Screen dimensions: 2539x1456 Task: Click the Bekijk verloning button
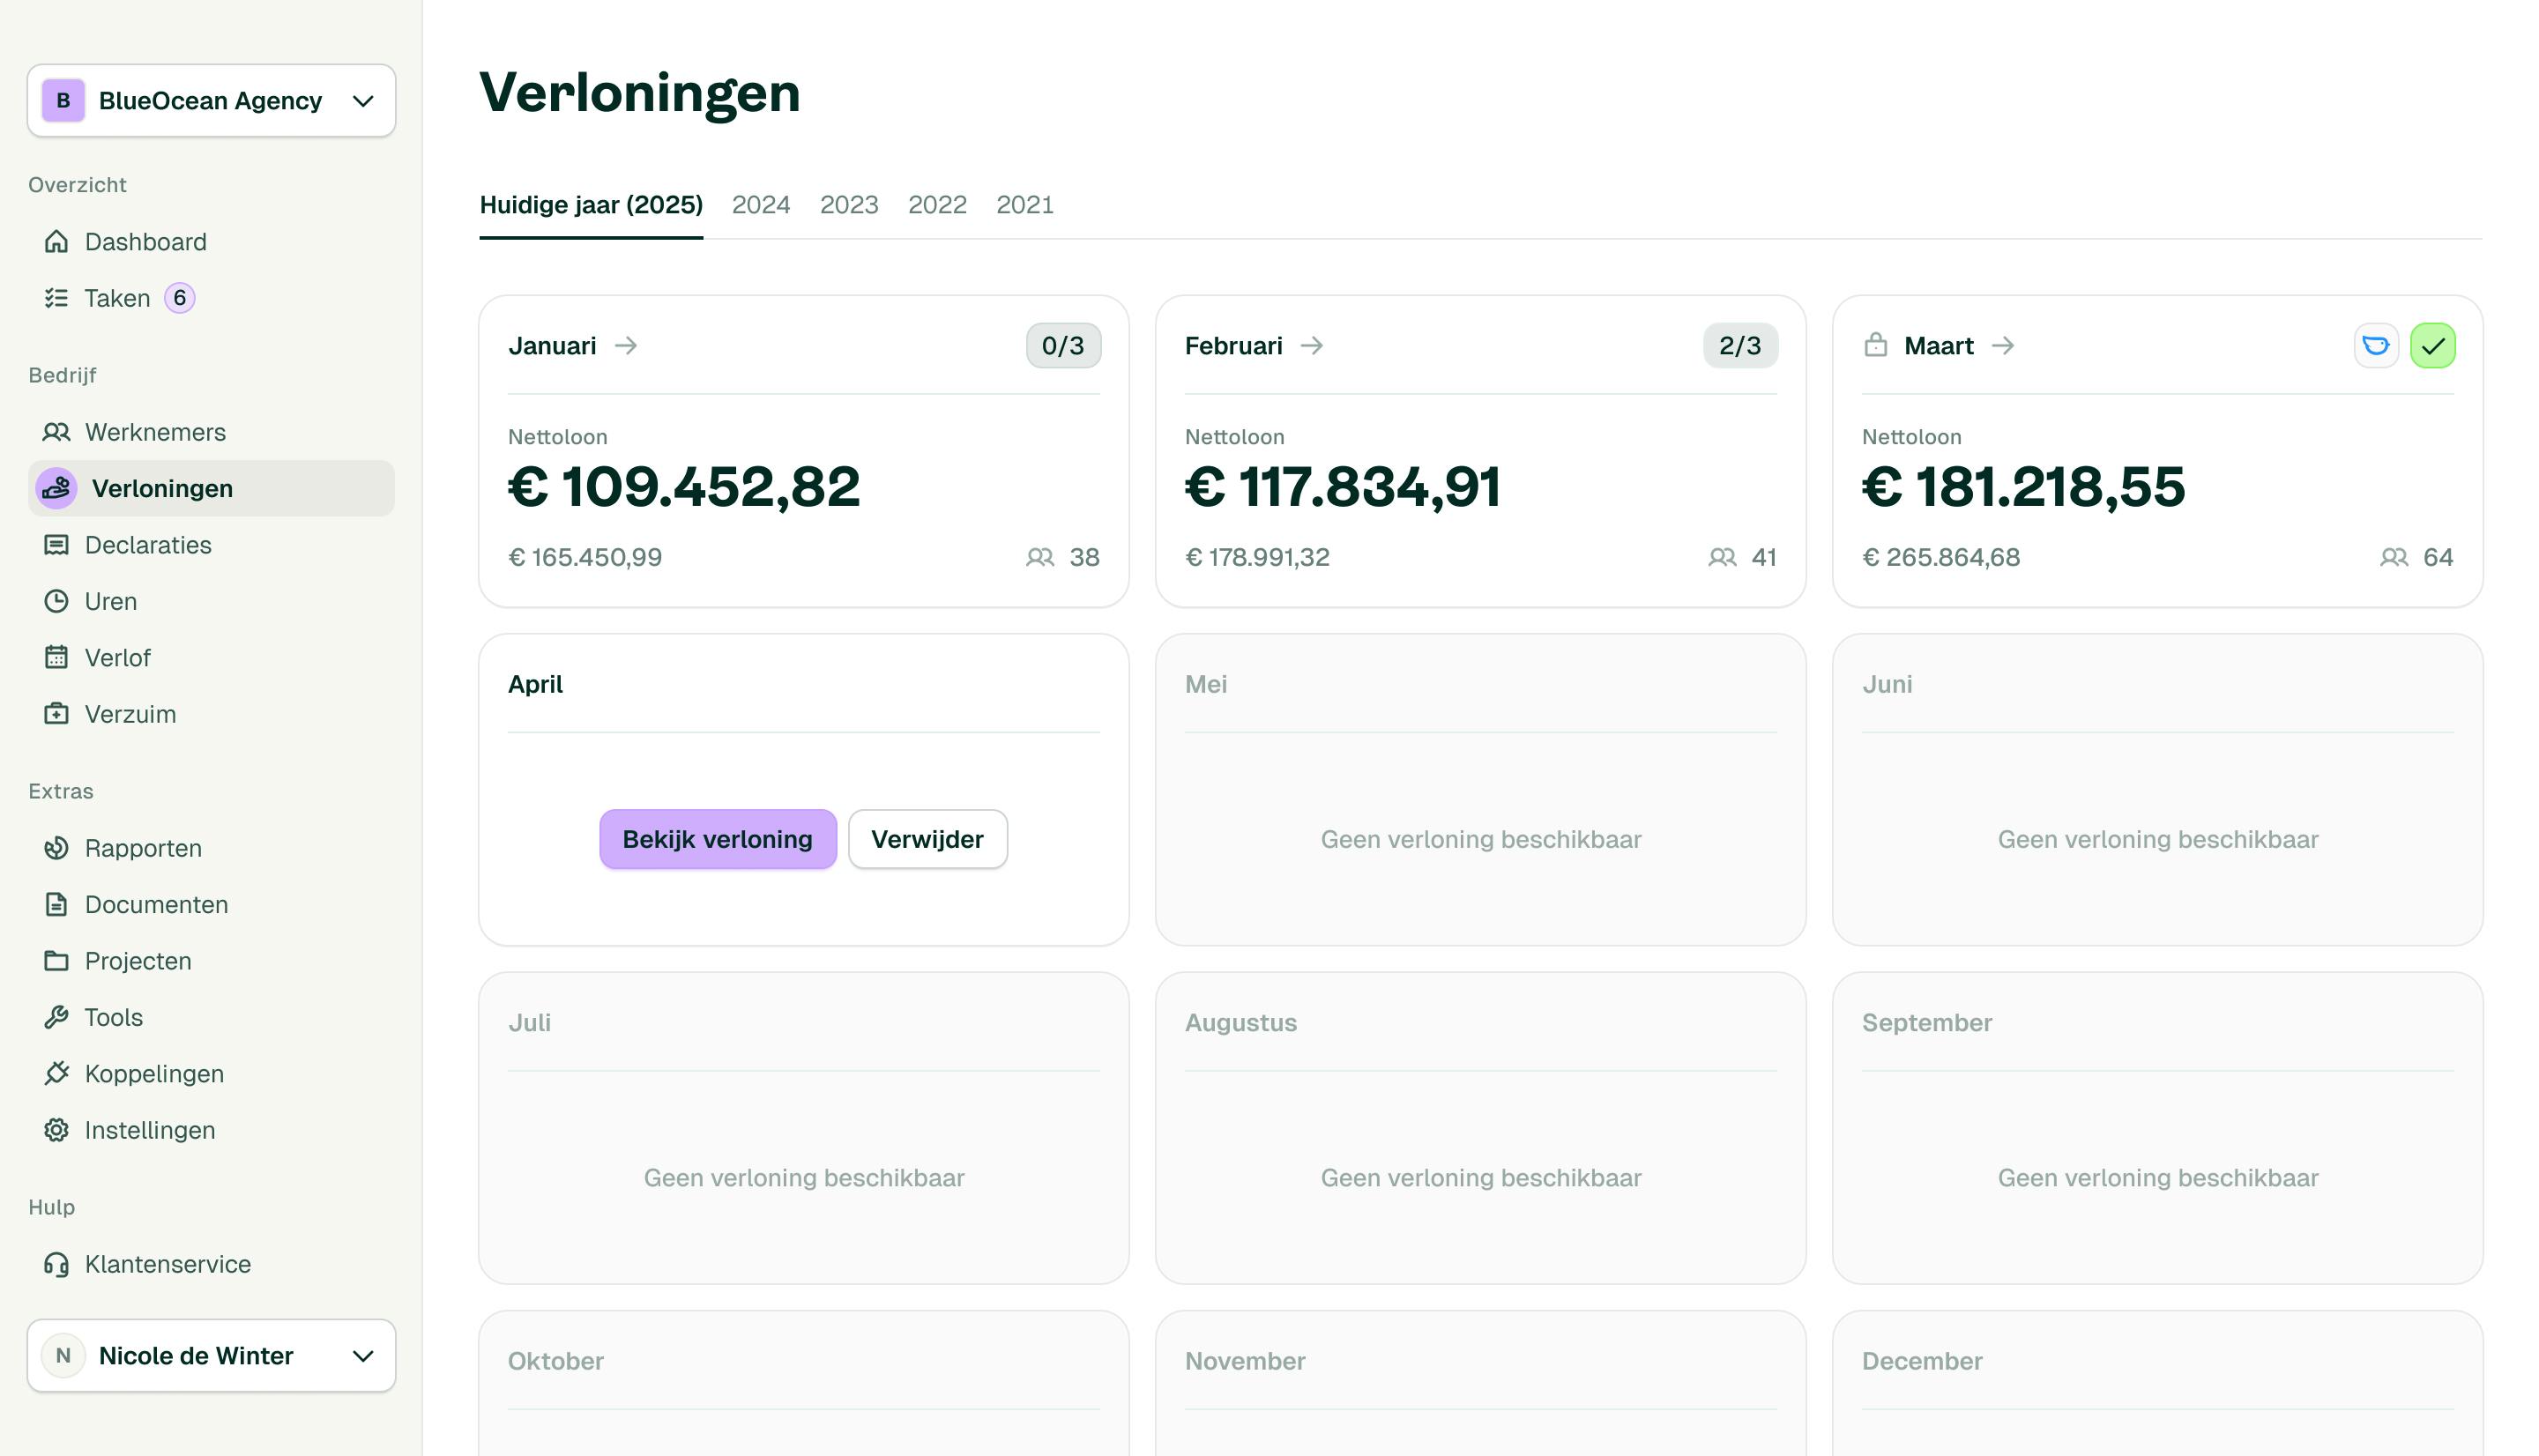(x=717, y=839)
